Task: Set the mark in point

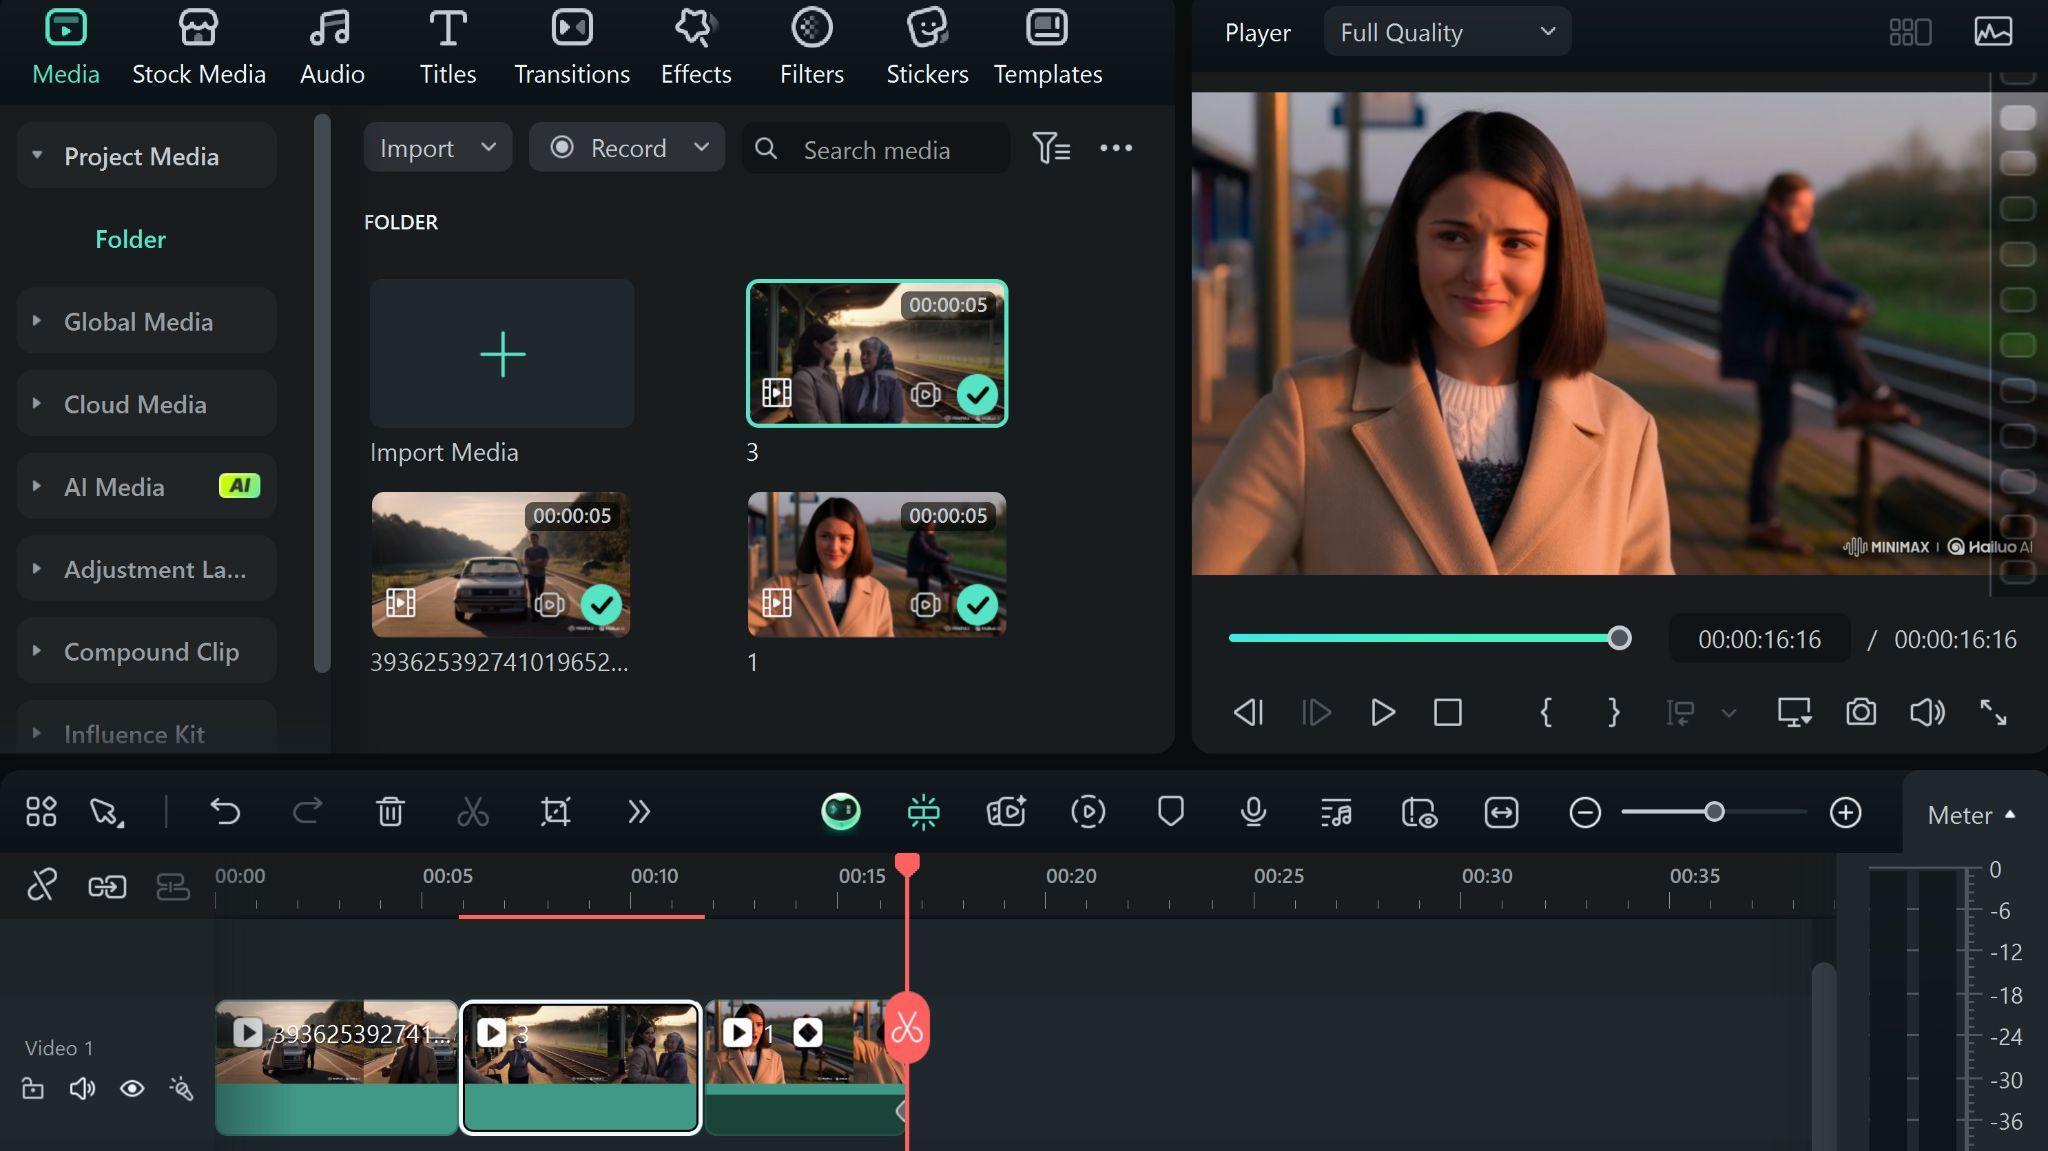Action: tap(1545, 712)
